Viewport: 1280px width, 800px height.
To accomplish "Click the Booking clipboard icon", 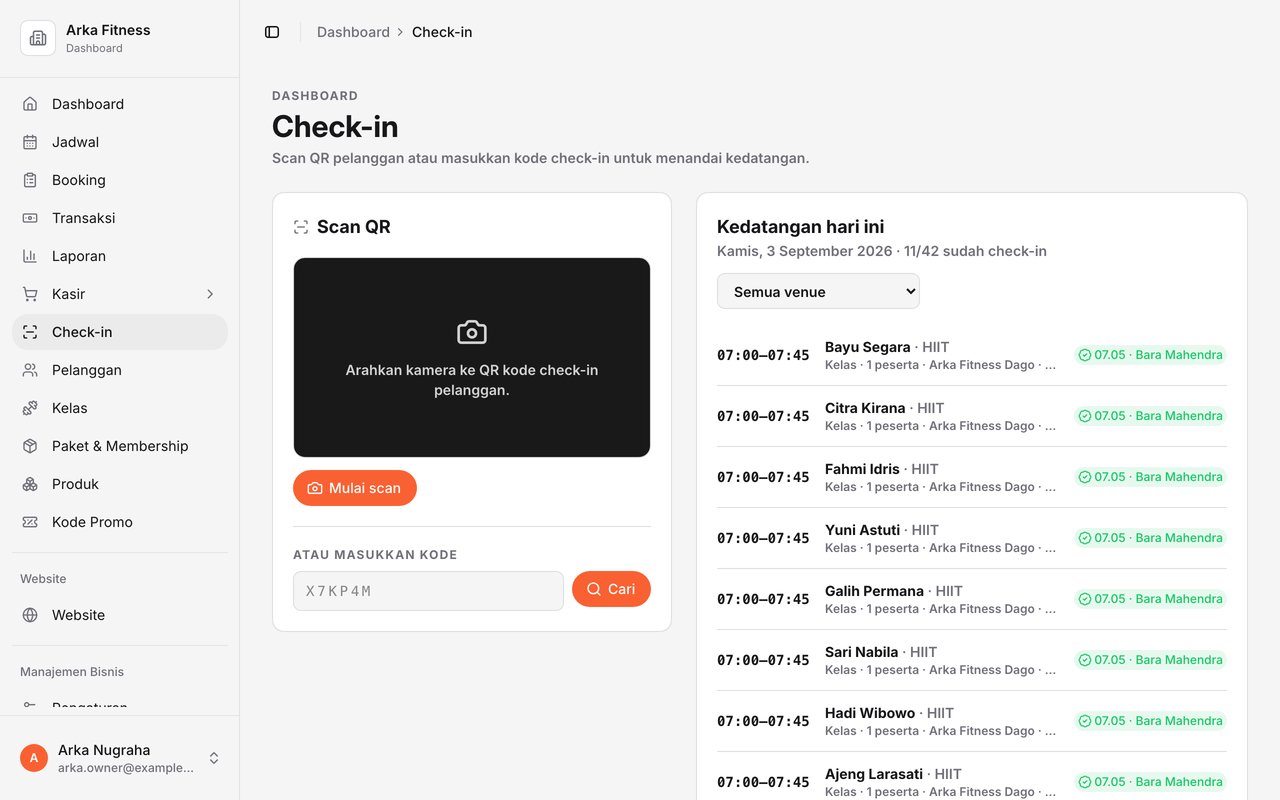I will pos(30,180).
